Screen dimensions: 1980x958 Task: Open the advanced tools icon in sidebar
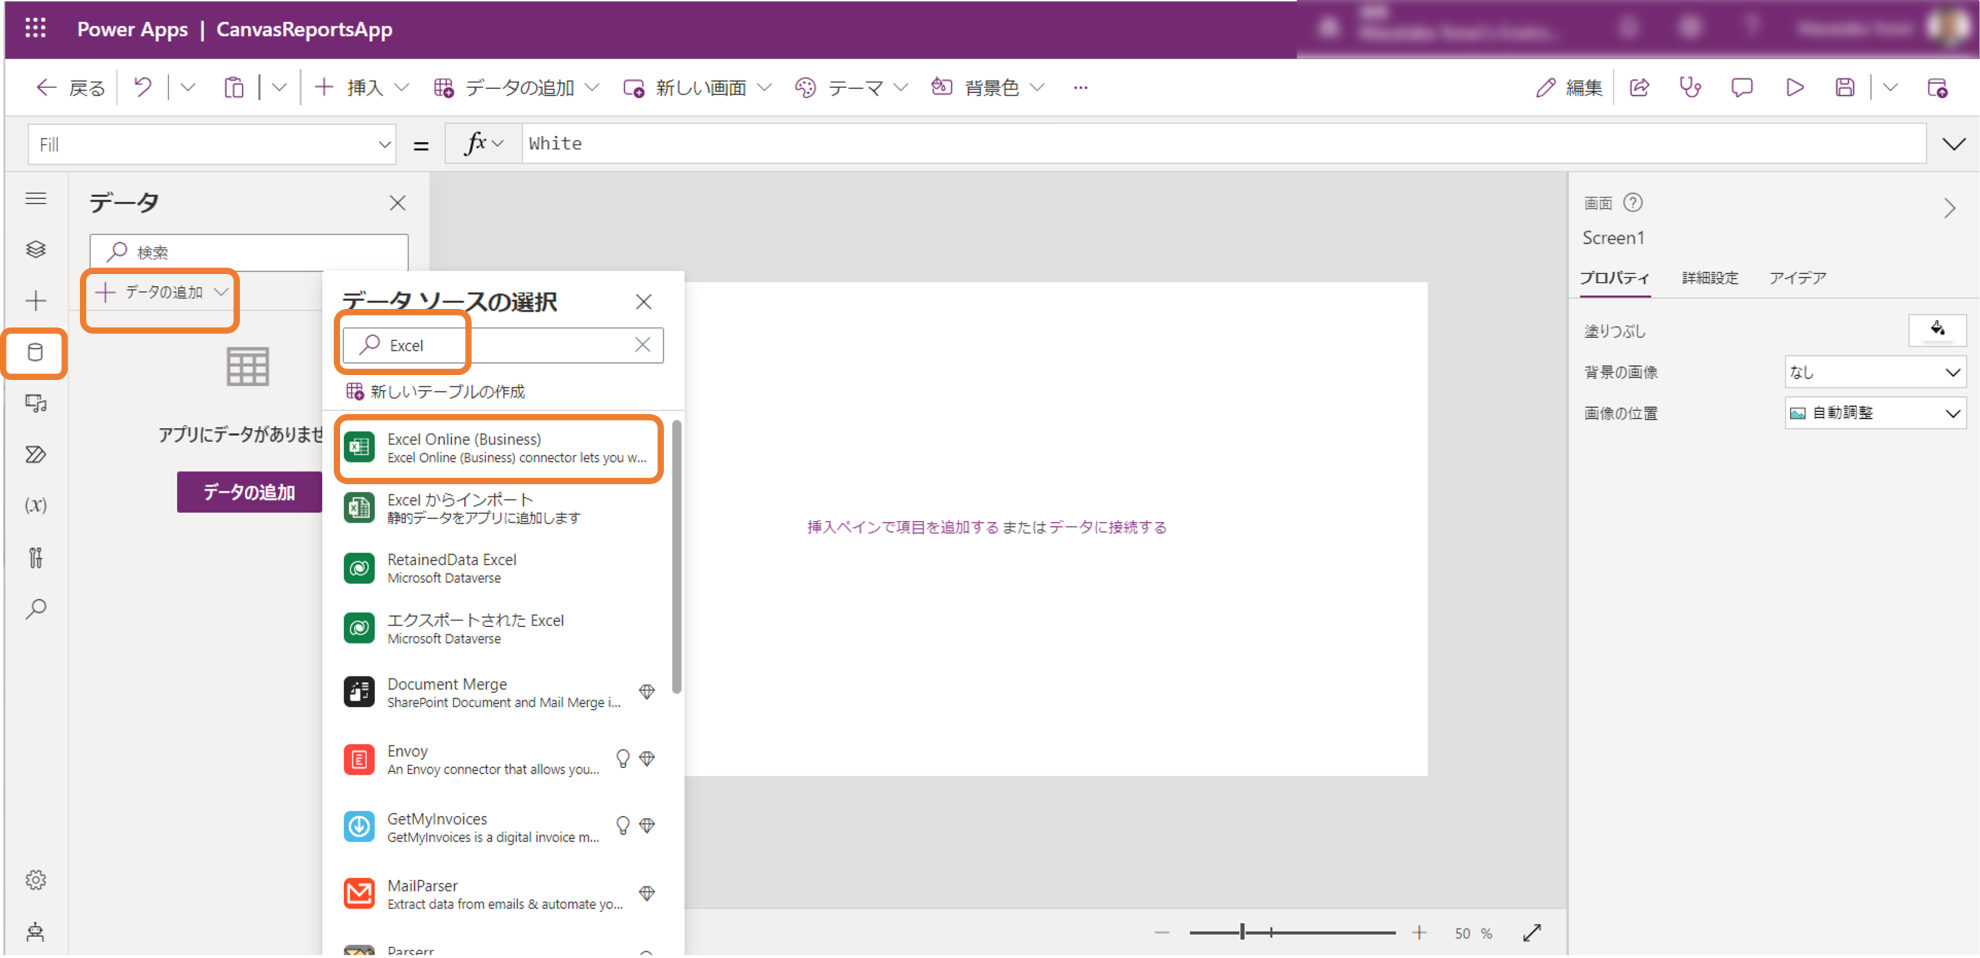(36, 557)
